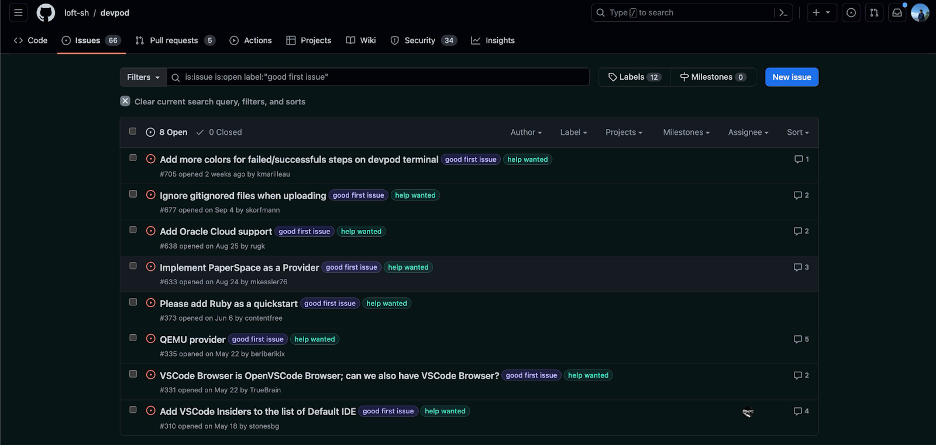Click open-issue status icon for QEMU provider
The image size is (936, 446).
click(150, 339)
